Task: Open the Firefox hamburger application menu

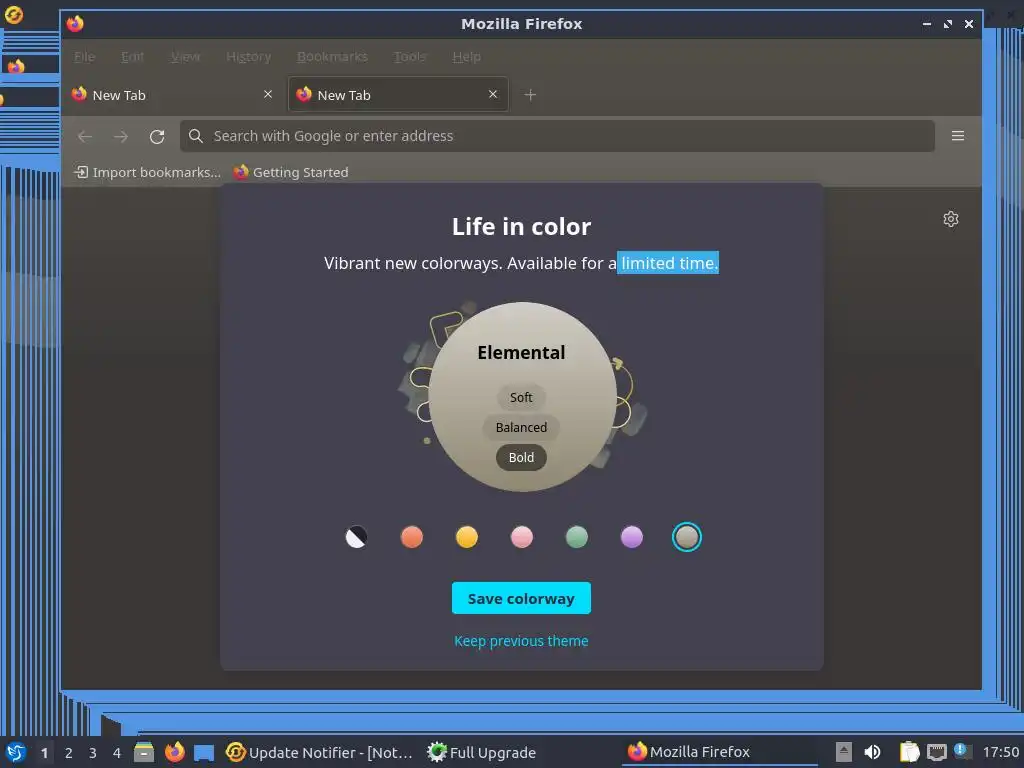Action: pos(957,136)
